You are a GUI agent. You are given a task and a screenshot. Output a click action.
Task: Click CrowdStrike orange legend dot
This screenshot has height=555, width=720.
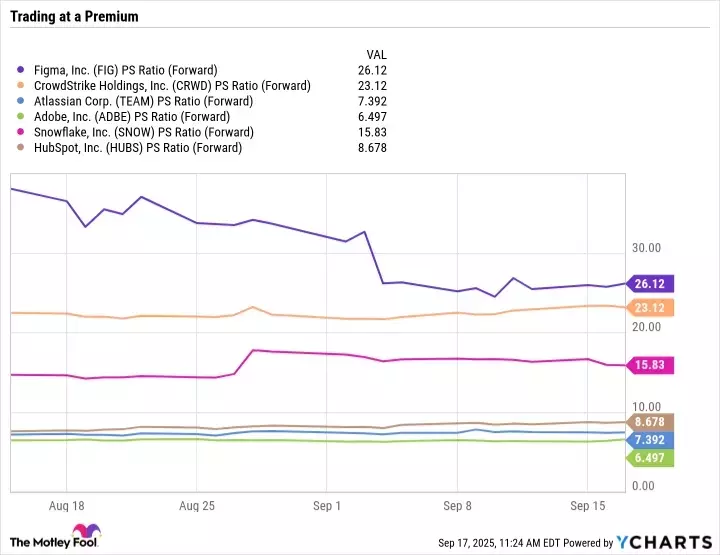[x=21, y=86]
